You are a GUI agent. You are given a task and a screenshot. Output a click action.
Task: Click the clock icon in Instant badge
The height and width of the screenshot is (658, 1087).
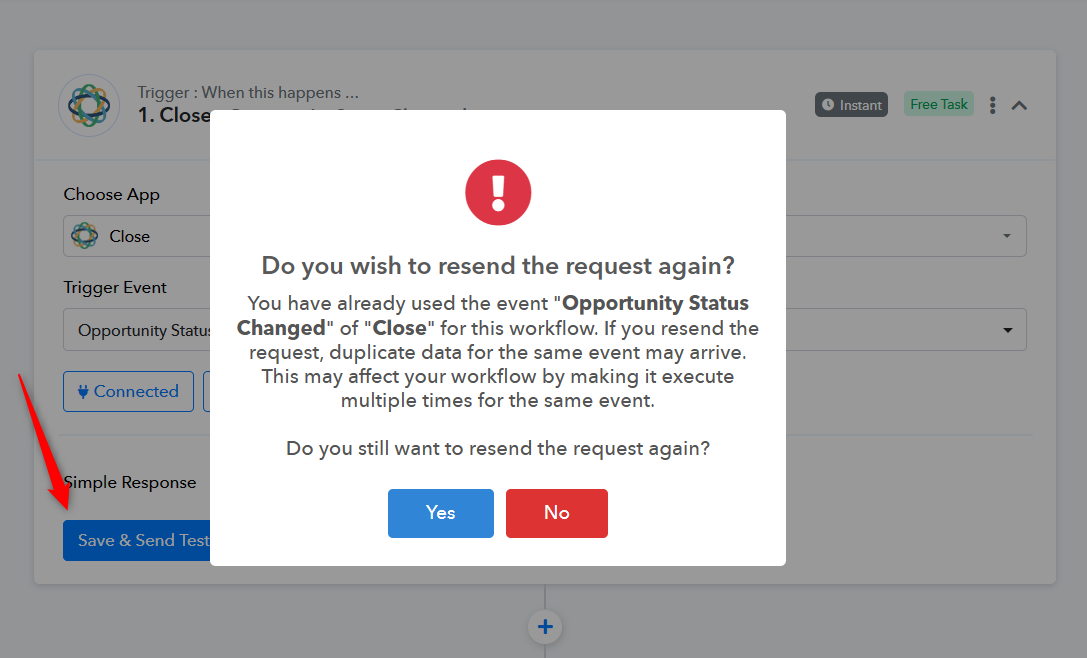tap(828, 105)
